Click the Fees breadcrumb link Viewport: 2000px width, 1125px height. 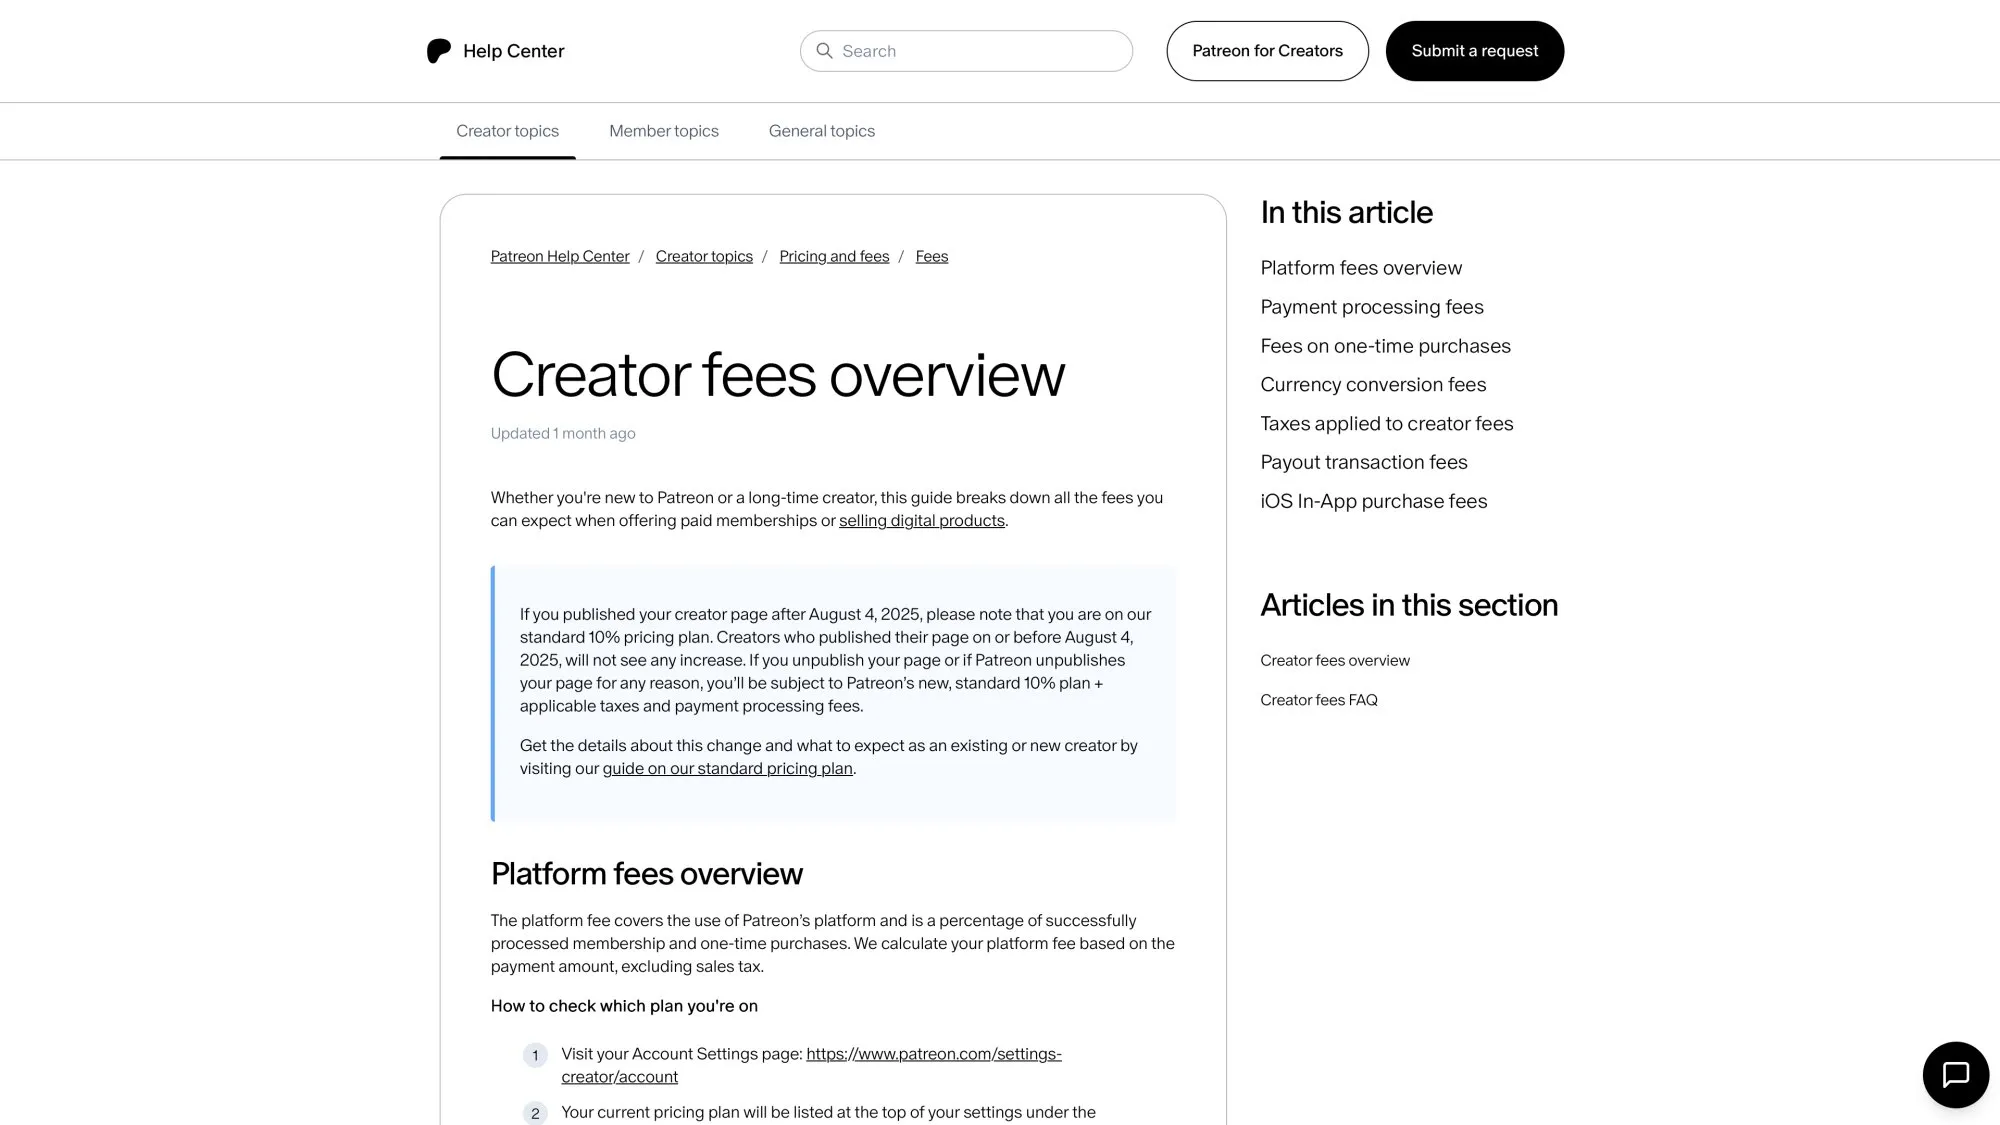(x=931, y=256)
